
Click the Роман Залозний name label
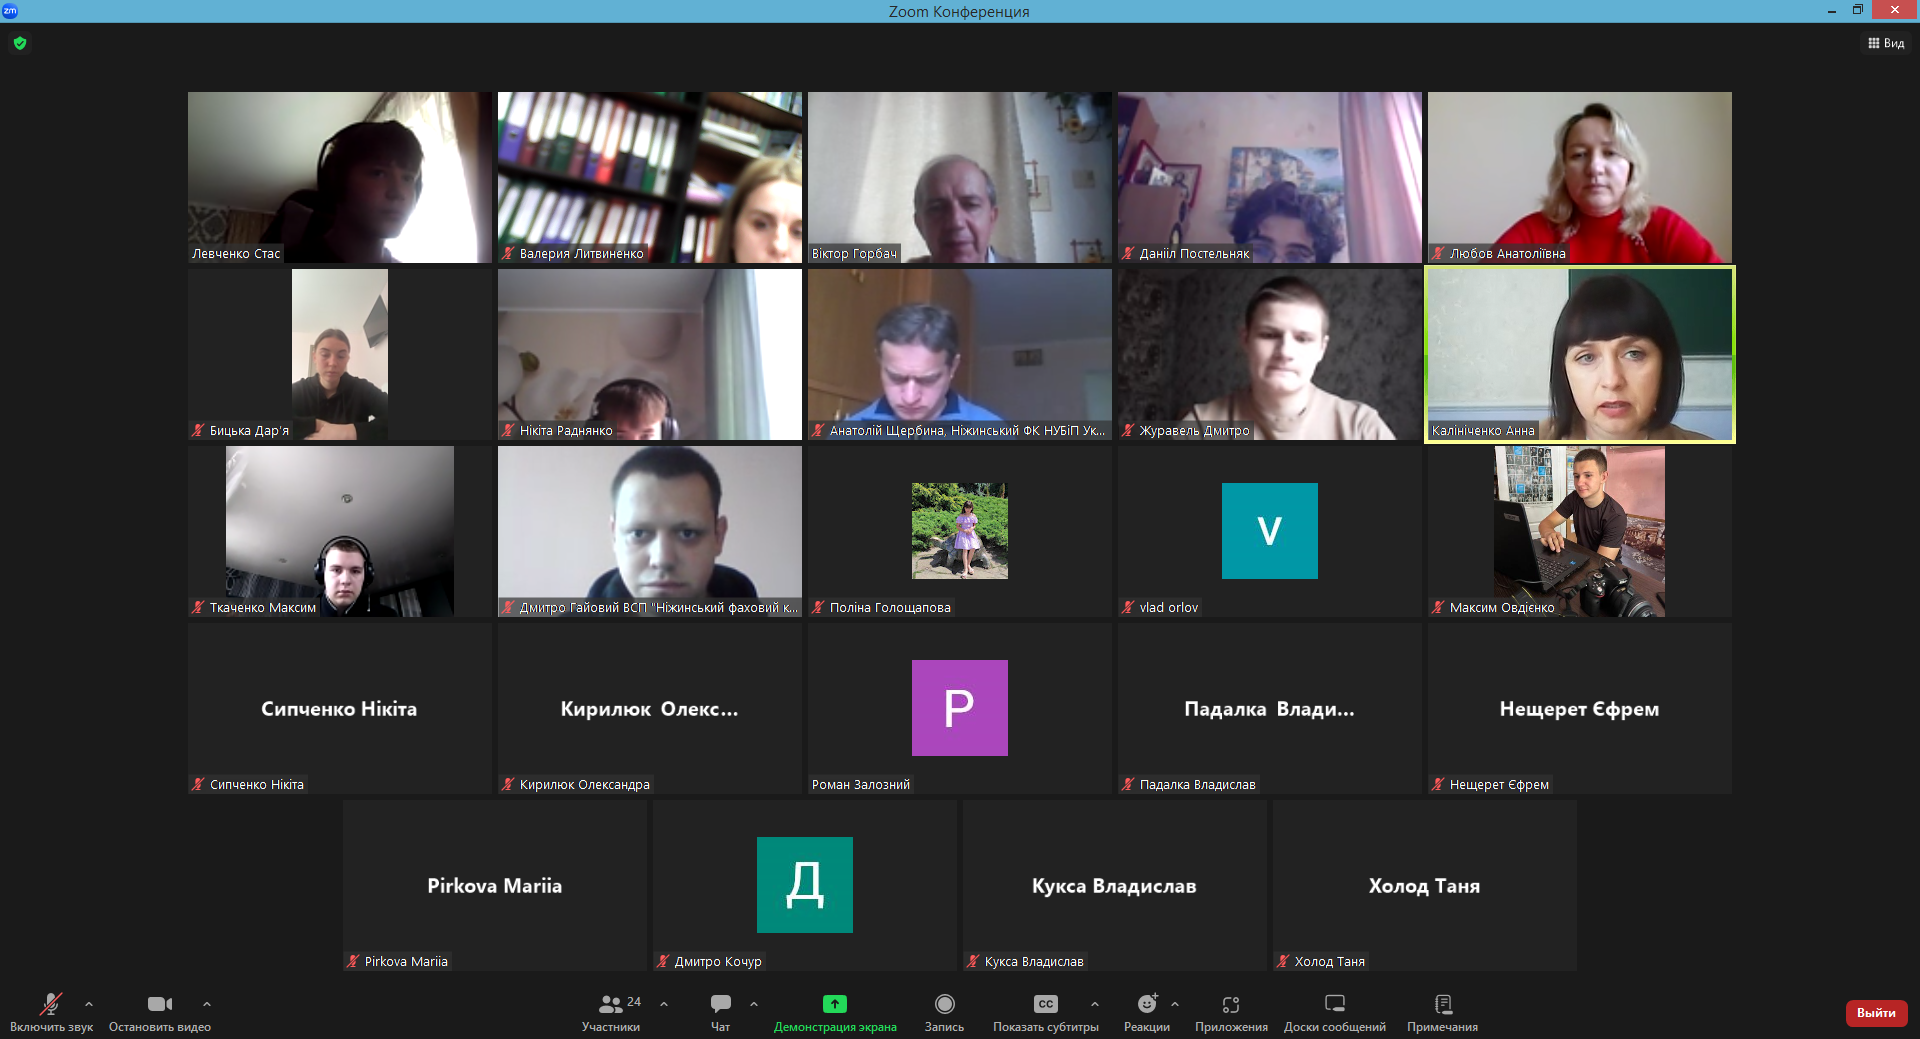pos(861,785)
